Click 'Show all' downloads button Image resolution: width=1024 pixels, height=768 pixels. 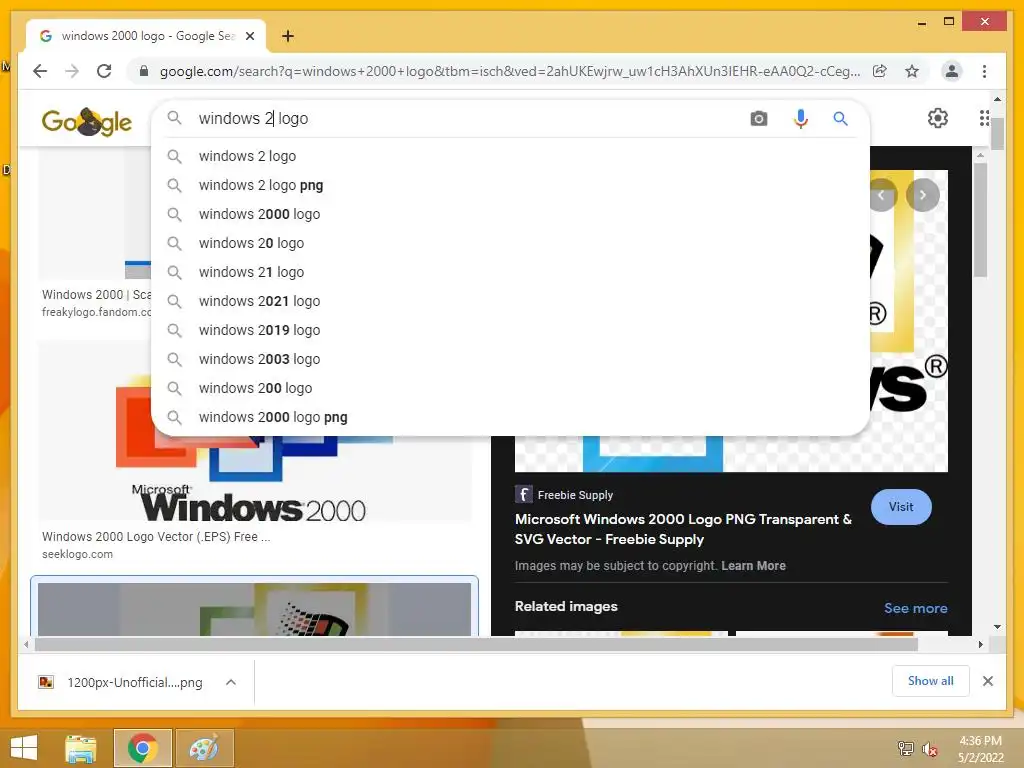click(x=931, y=681)
